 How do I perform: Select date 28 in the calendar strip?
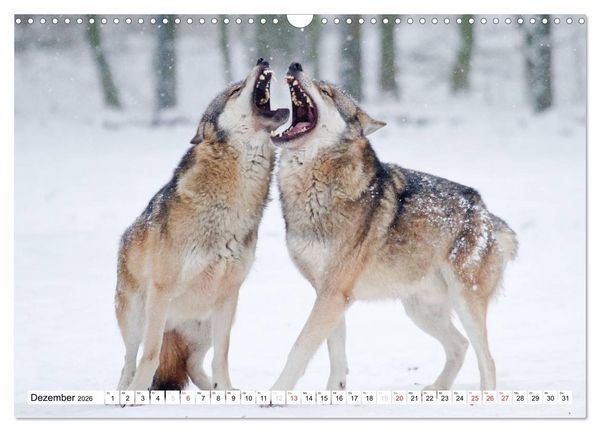(520, 398)
